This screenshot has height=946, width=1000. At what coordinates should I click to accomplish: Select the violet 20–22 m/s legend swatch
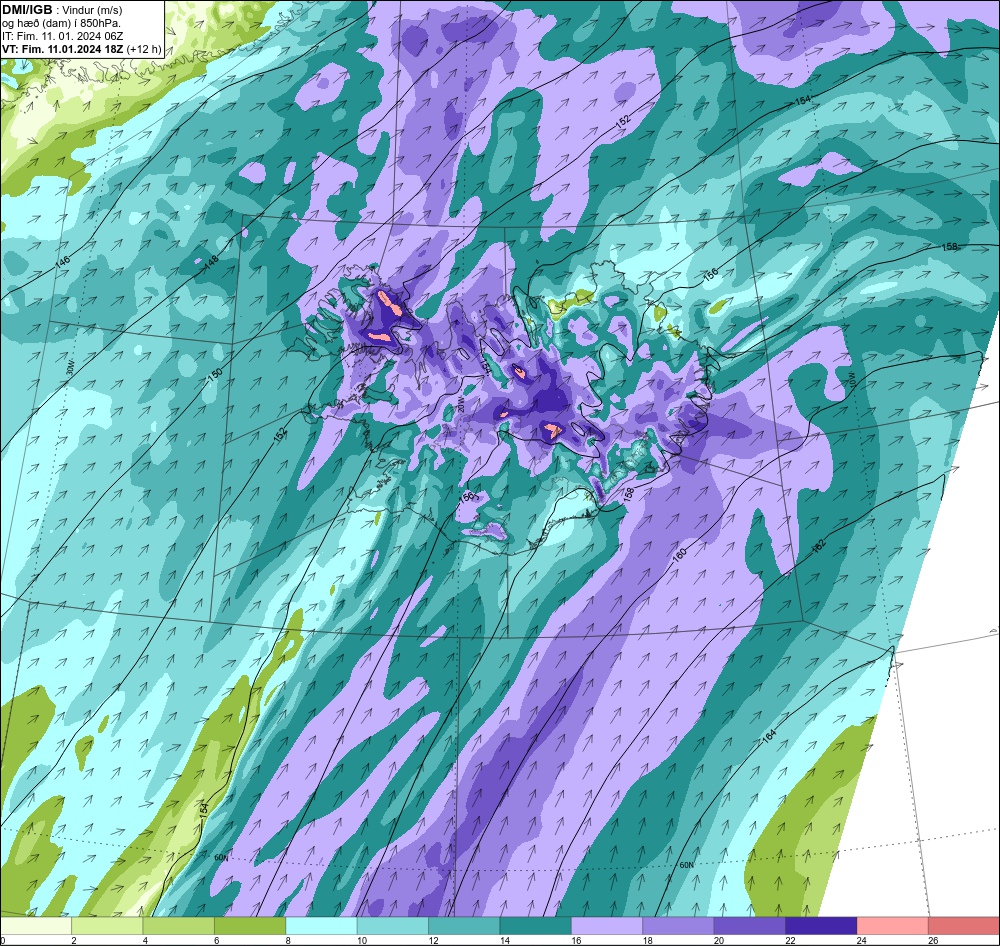(x=750, y=925)
